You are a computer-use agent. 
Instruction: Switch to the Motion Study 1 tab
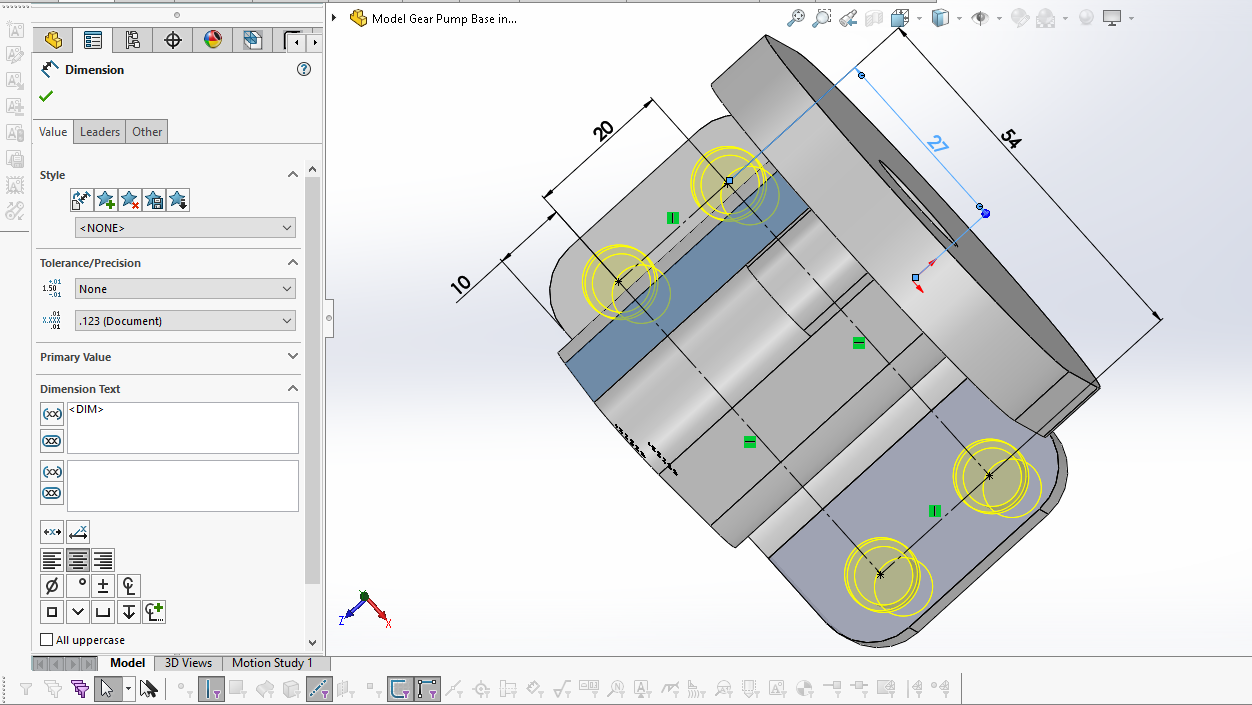point(272,663)
